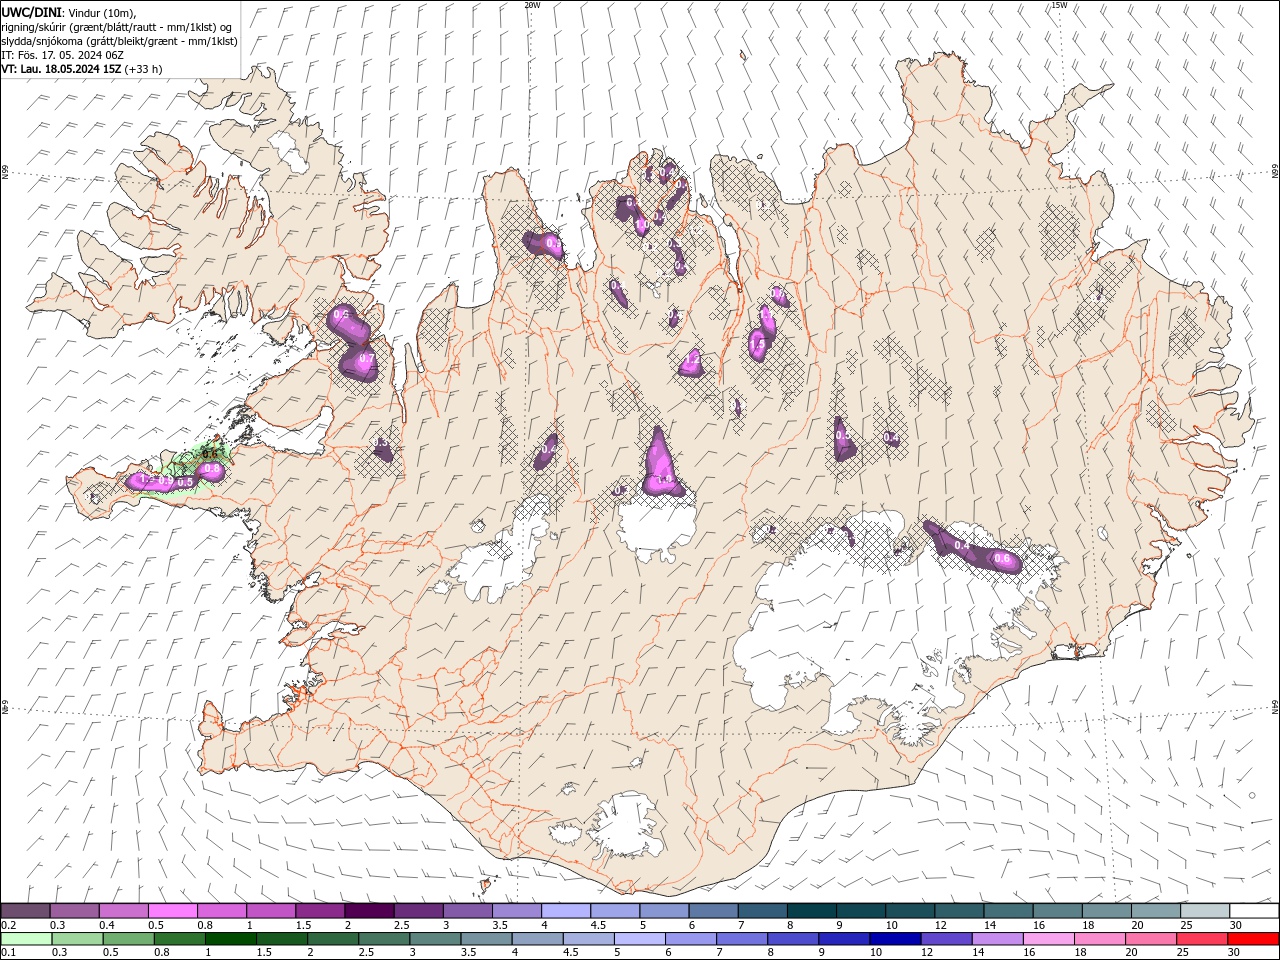1280x960 pixels.
Task: Click the white swatch labeled 30 on the upper scale
Action: pos(1254,911)
